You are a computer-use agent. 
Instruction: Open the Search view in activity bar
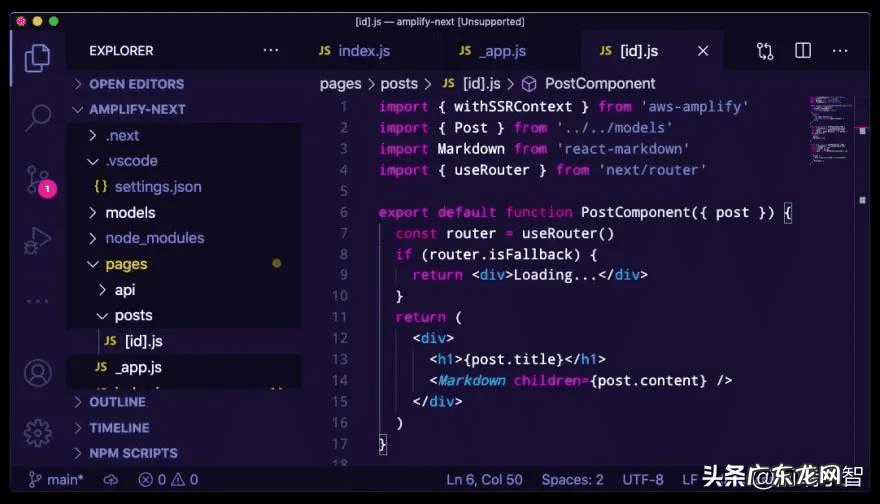[37, 117]
